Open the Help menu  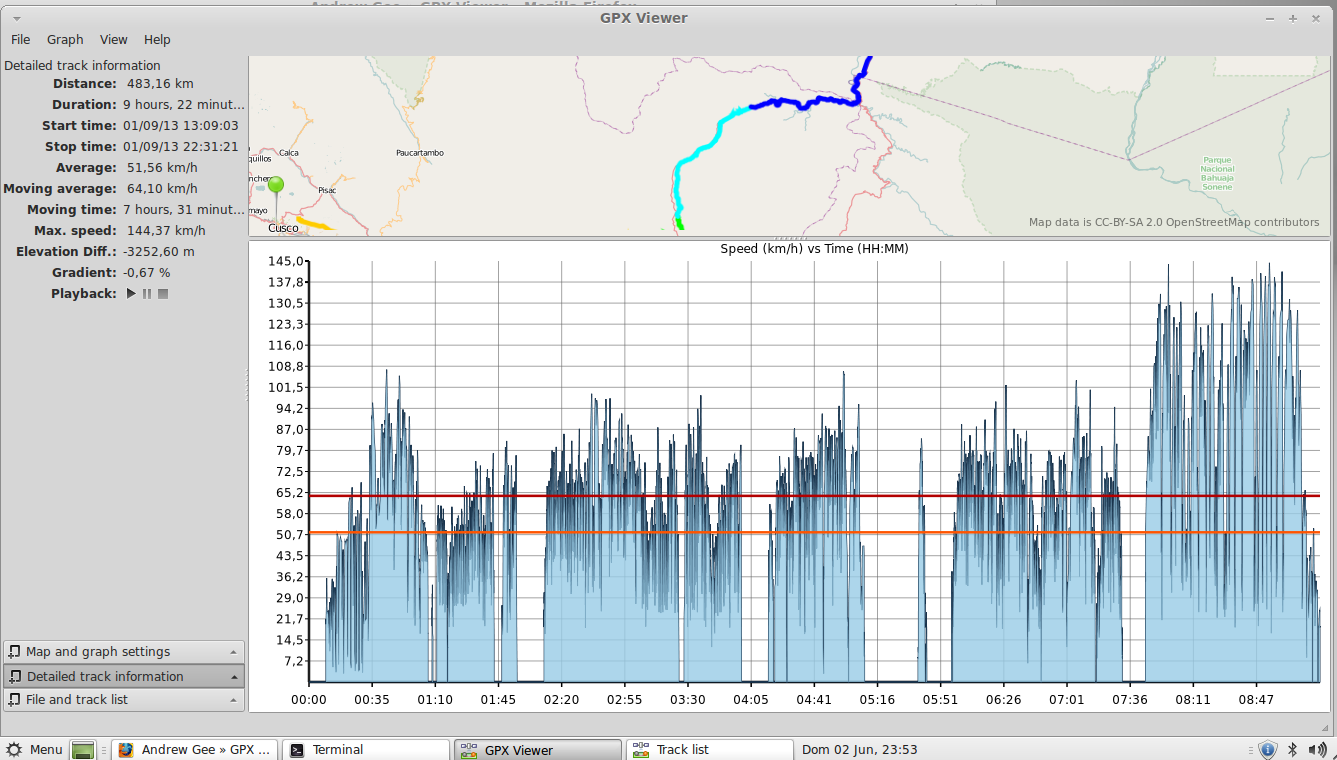point(157,40)
